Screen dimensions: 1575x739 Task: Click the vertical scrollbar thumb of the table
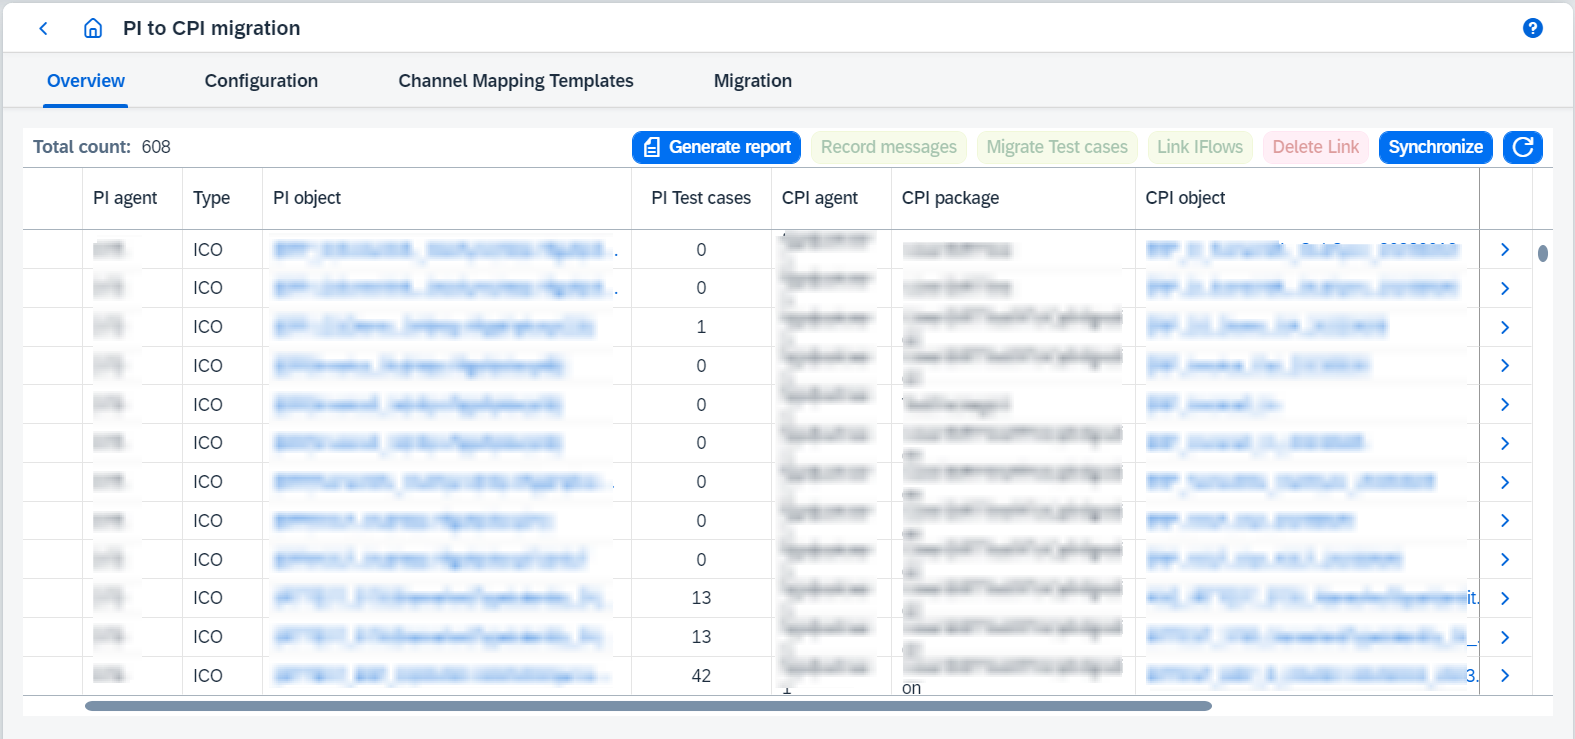pos(1543,253)
